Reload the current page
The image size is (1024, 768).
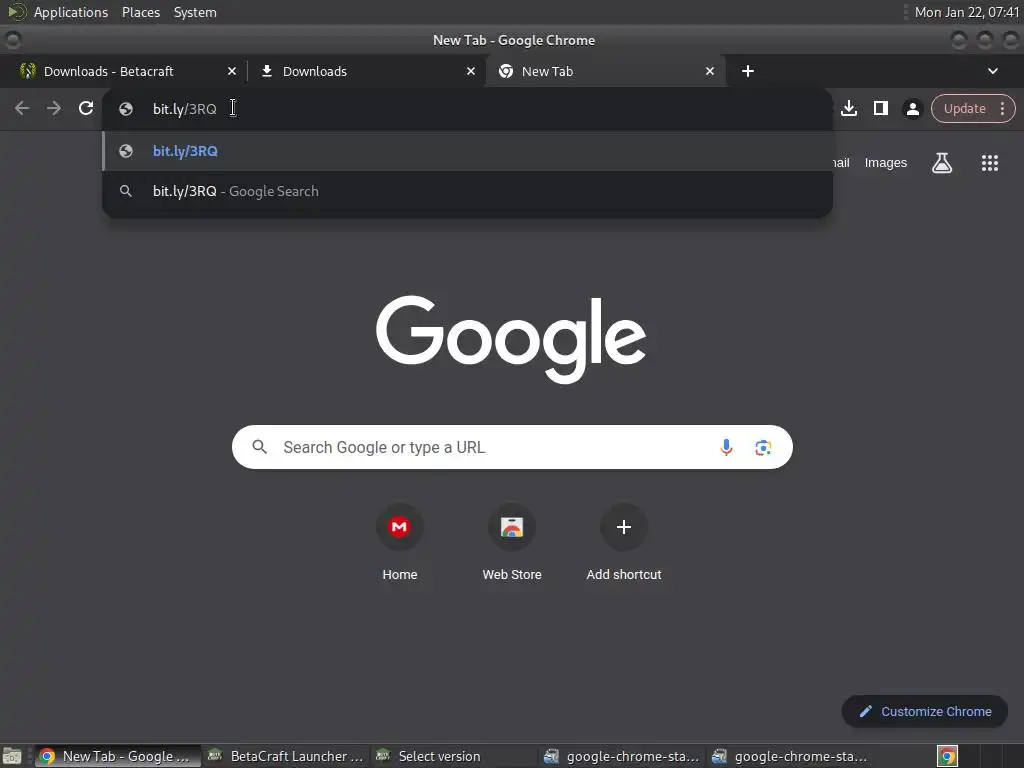[x=86, y=108]
